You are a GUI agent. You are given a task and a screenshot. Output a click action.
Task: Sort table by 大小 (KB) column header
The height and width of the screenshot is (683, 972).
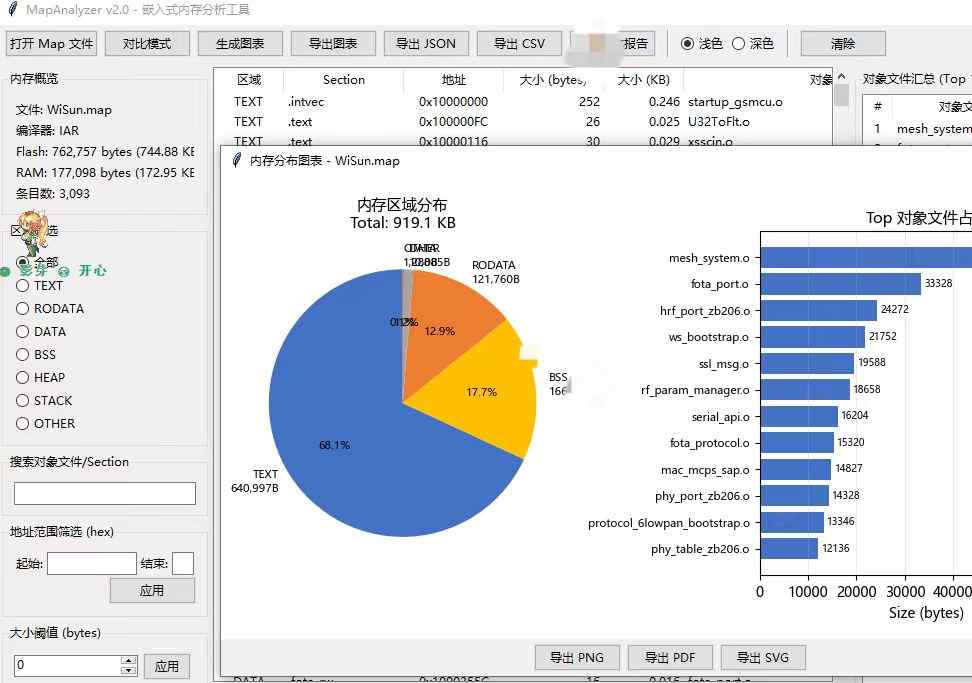(x=643, y=79)
